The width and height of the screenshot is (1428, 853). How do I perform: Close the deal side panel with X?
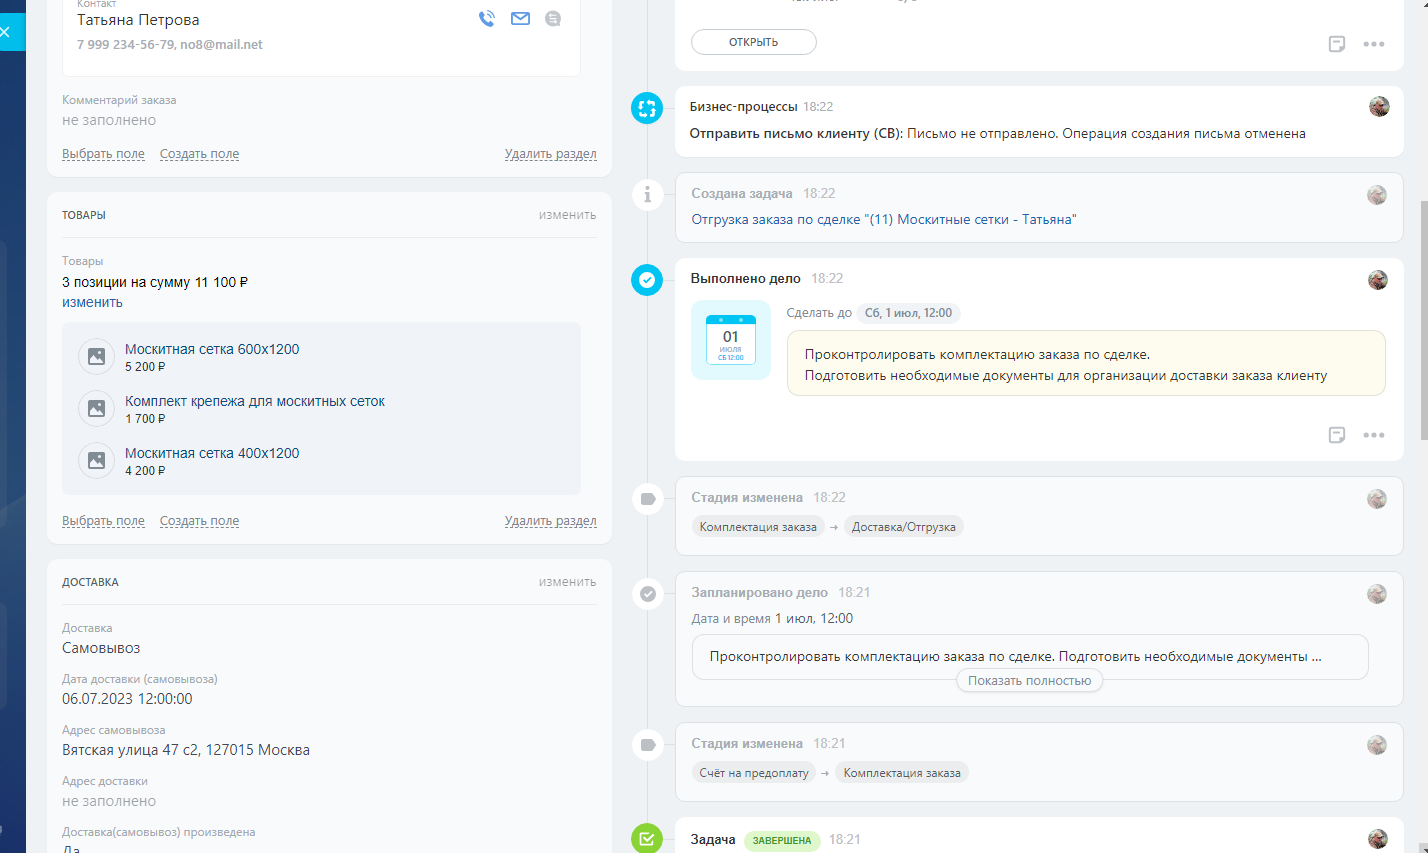tap(5, 32)
